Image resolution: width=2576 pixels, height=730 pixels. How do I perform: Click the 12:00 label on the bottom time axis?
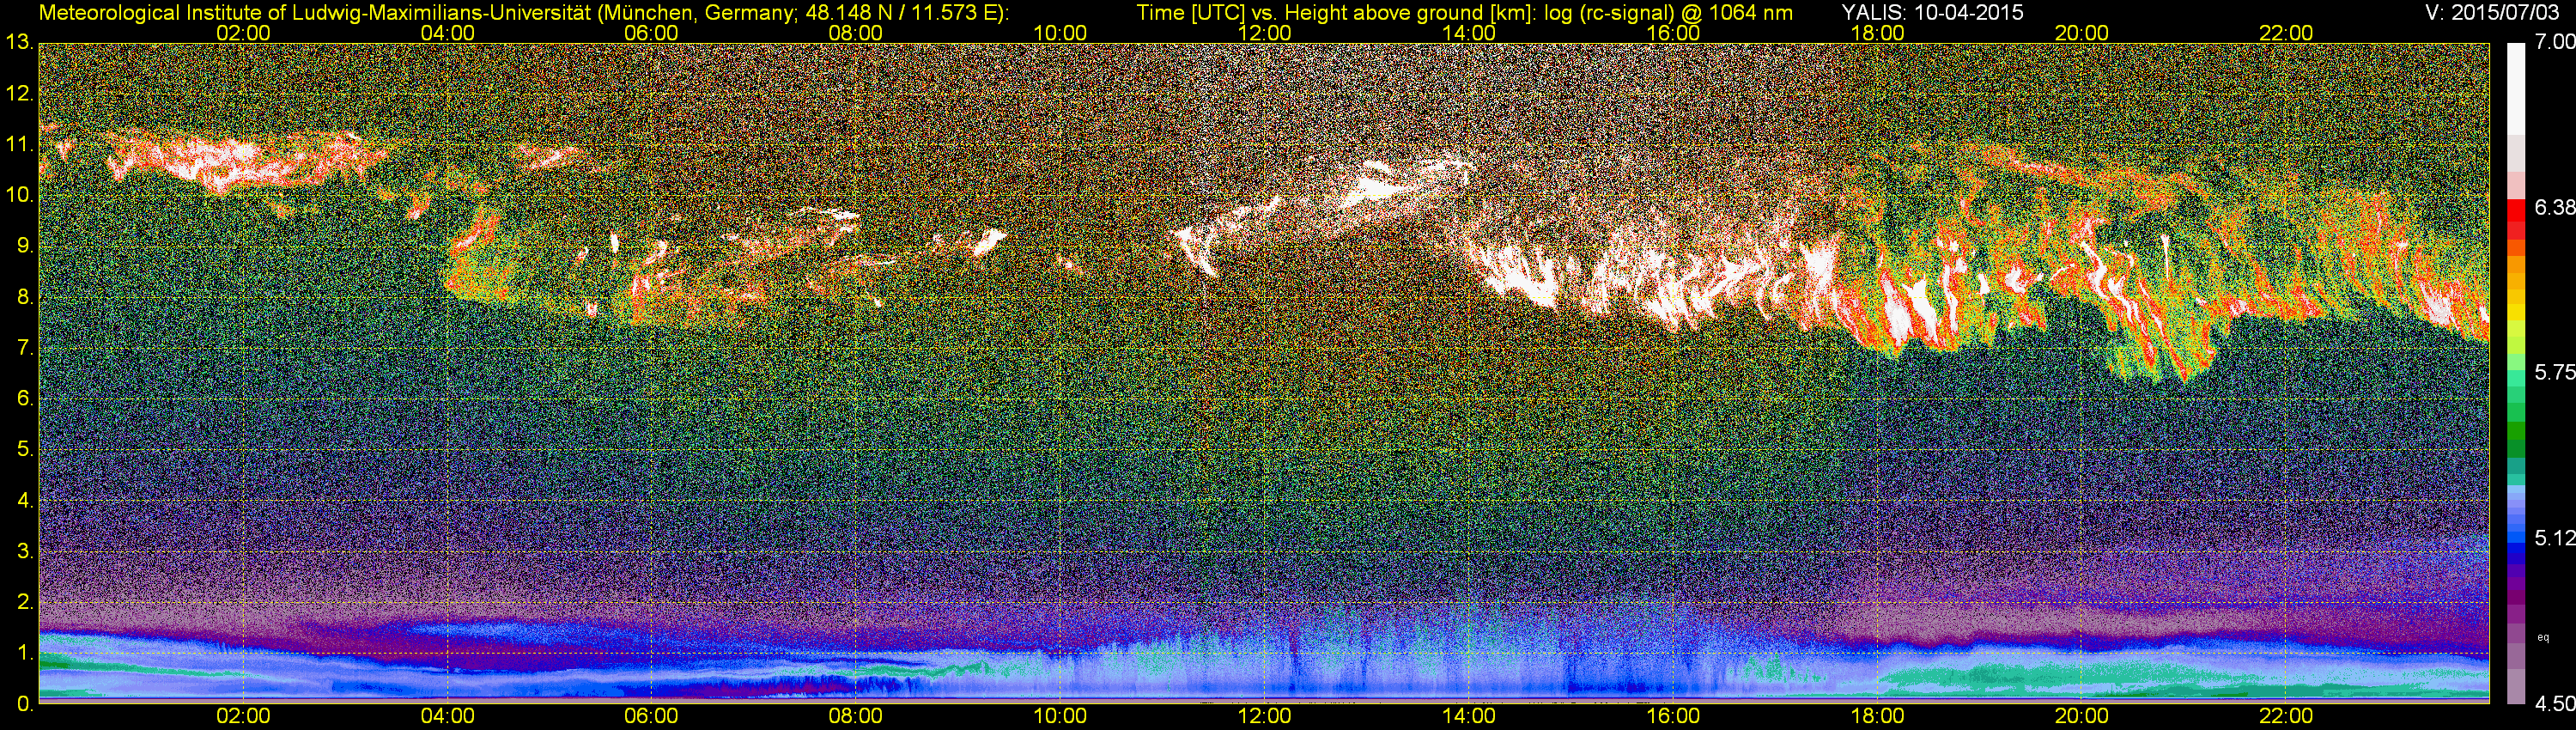(x=1264, y=717)
